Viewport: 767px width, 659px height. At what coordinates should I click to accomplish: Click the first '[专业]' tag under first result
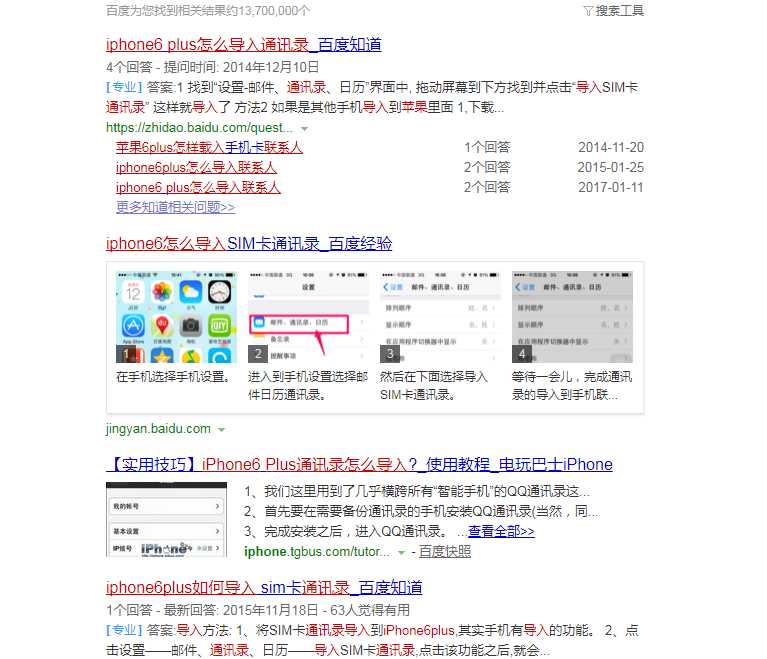point(124,87)
